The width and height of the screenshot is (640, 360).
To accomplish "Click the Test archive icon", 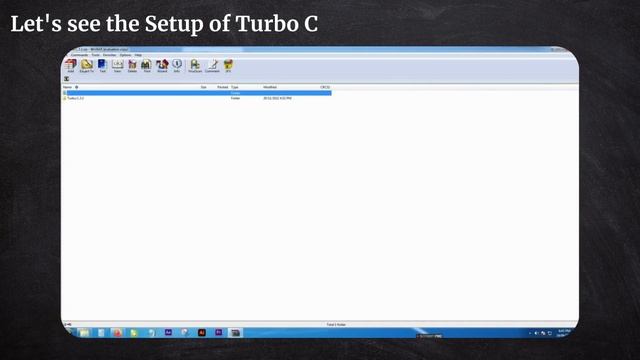I will click(102, 66).
